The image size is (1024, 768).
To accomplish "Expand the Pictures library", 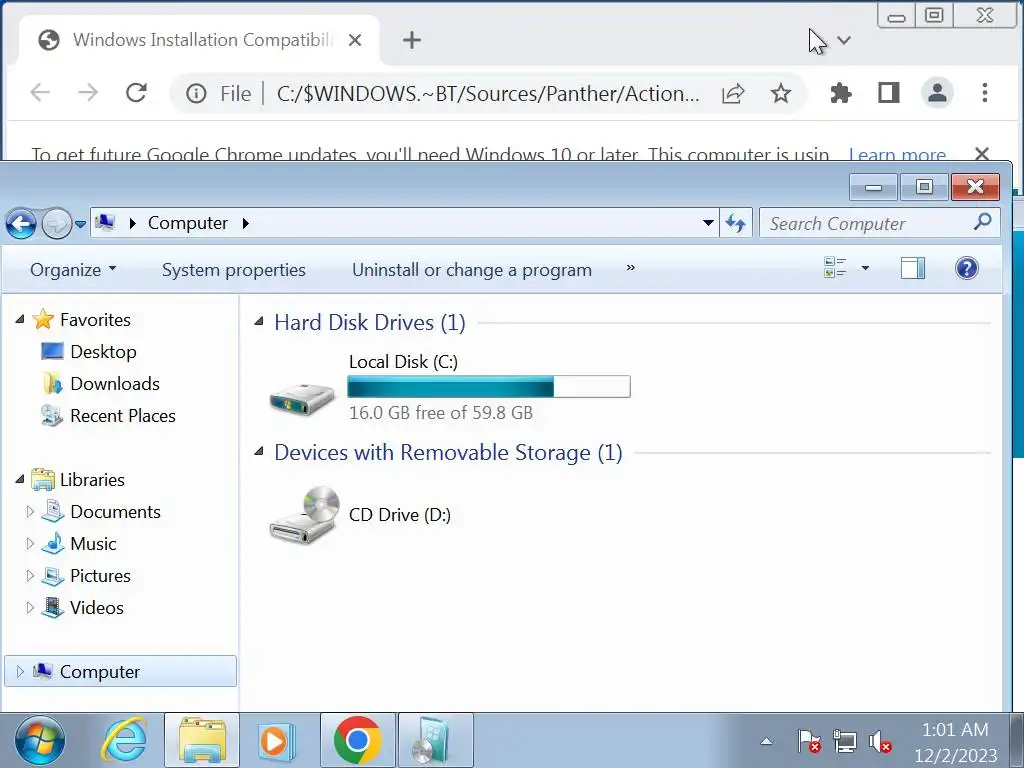I will [29, 575].
